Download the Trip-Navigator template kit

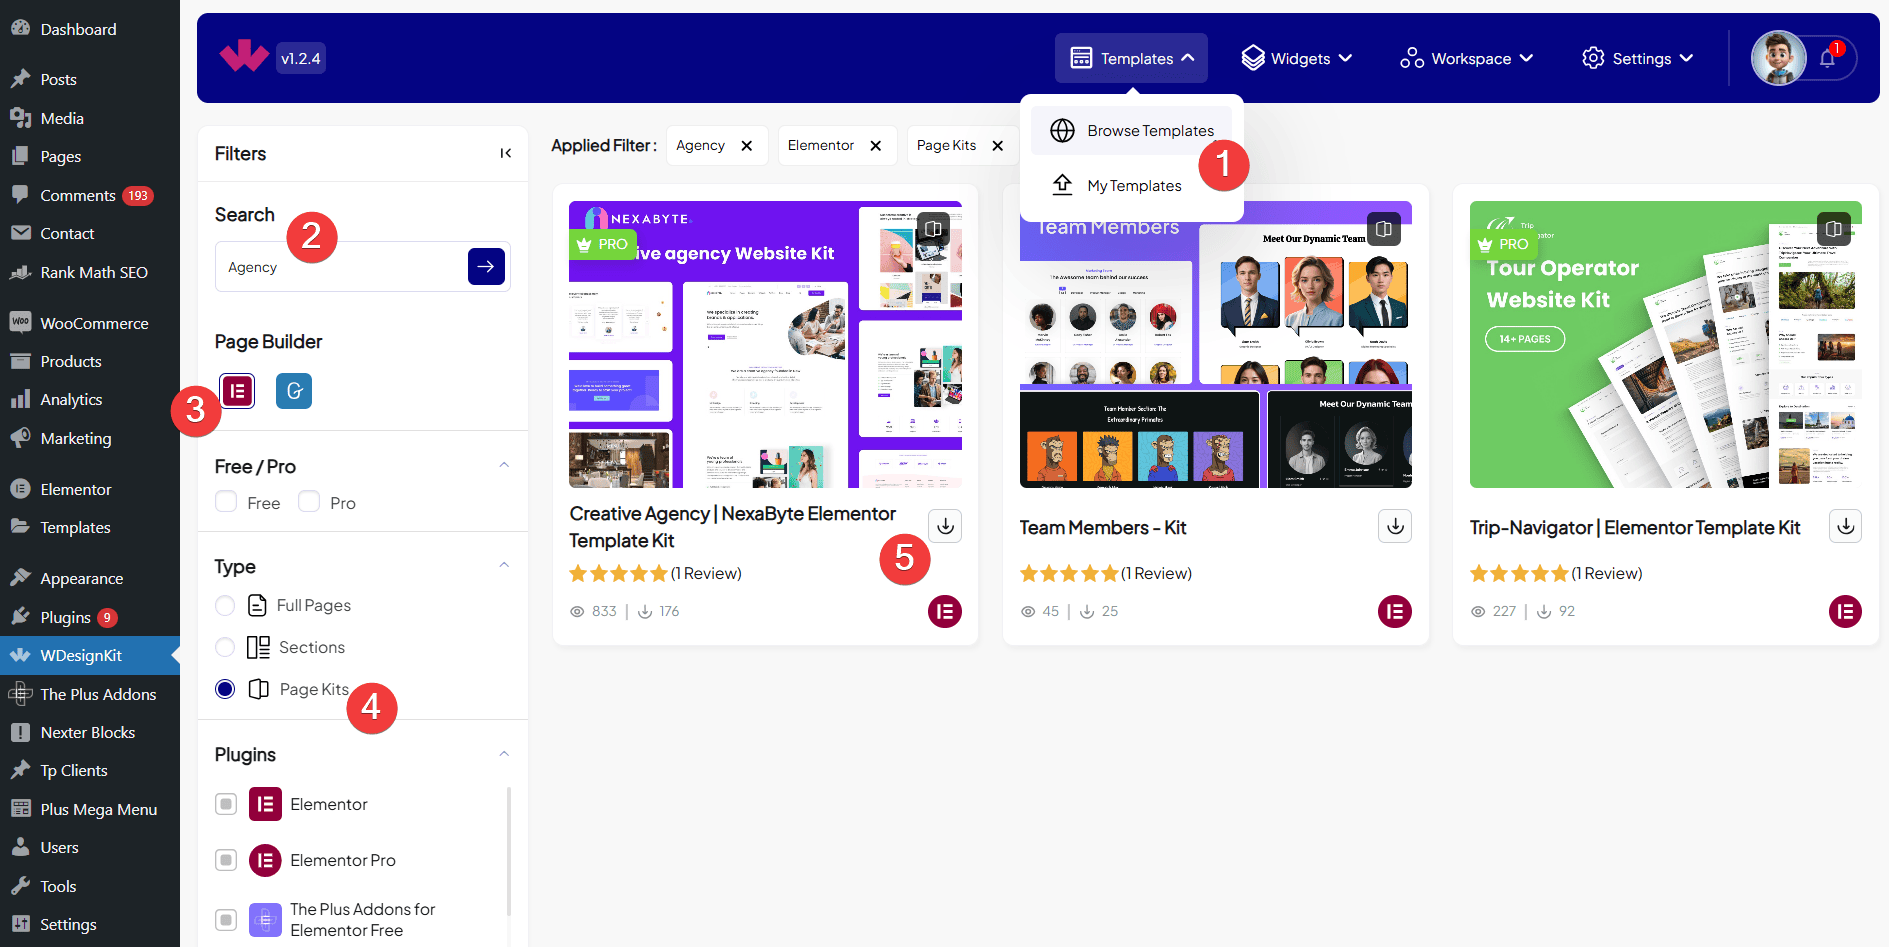(1845, 526)
